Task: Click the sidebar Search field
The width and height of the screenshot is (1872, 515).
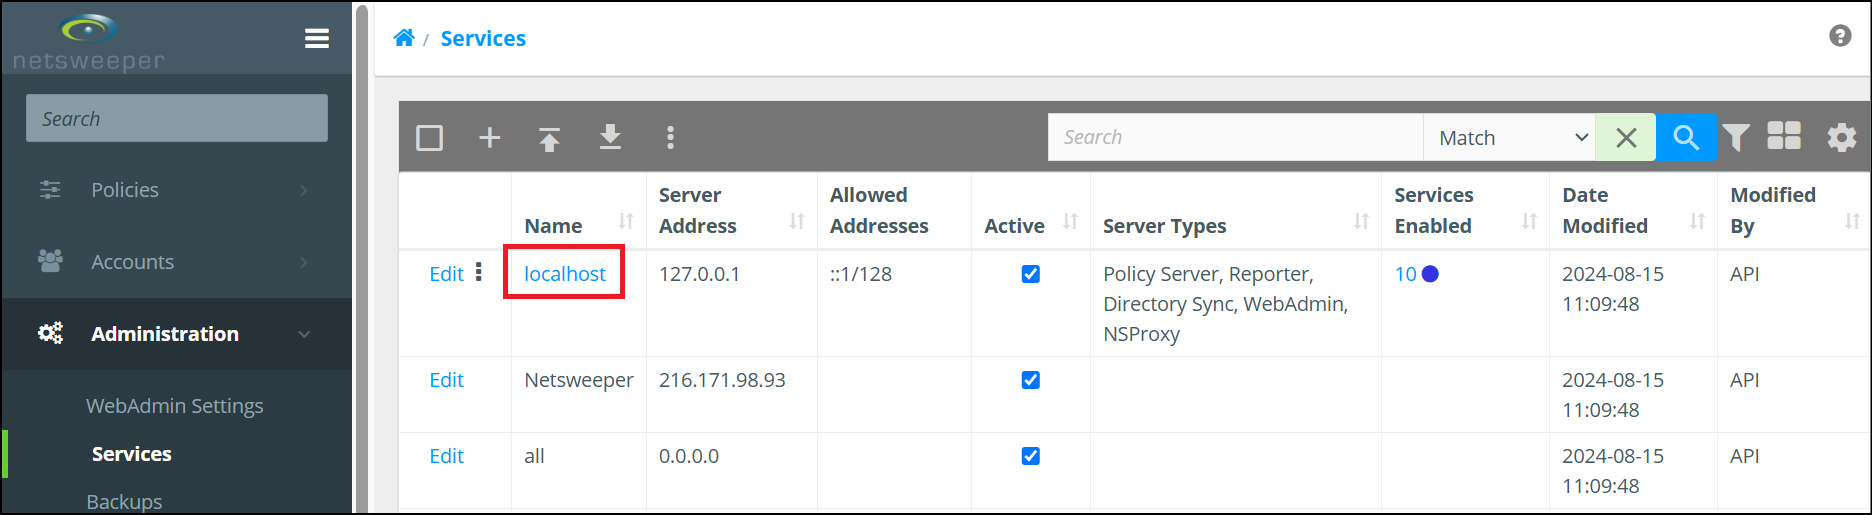Action: click(177, 118)
